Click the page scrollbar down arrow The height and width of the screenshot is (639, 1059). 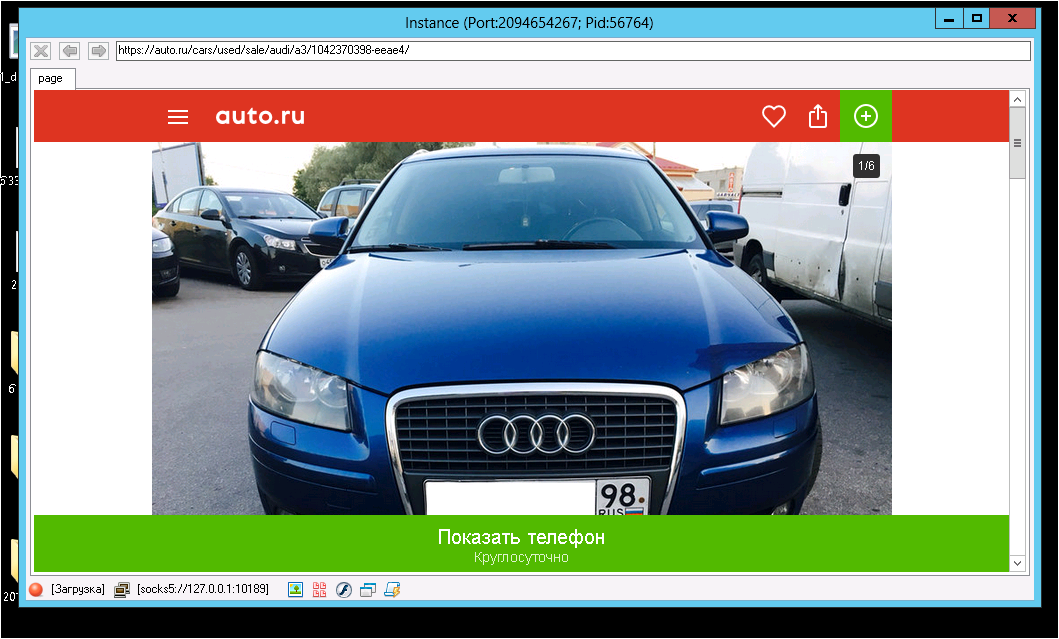[x=1017, y=563]
